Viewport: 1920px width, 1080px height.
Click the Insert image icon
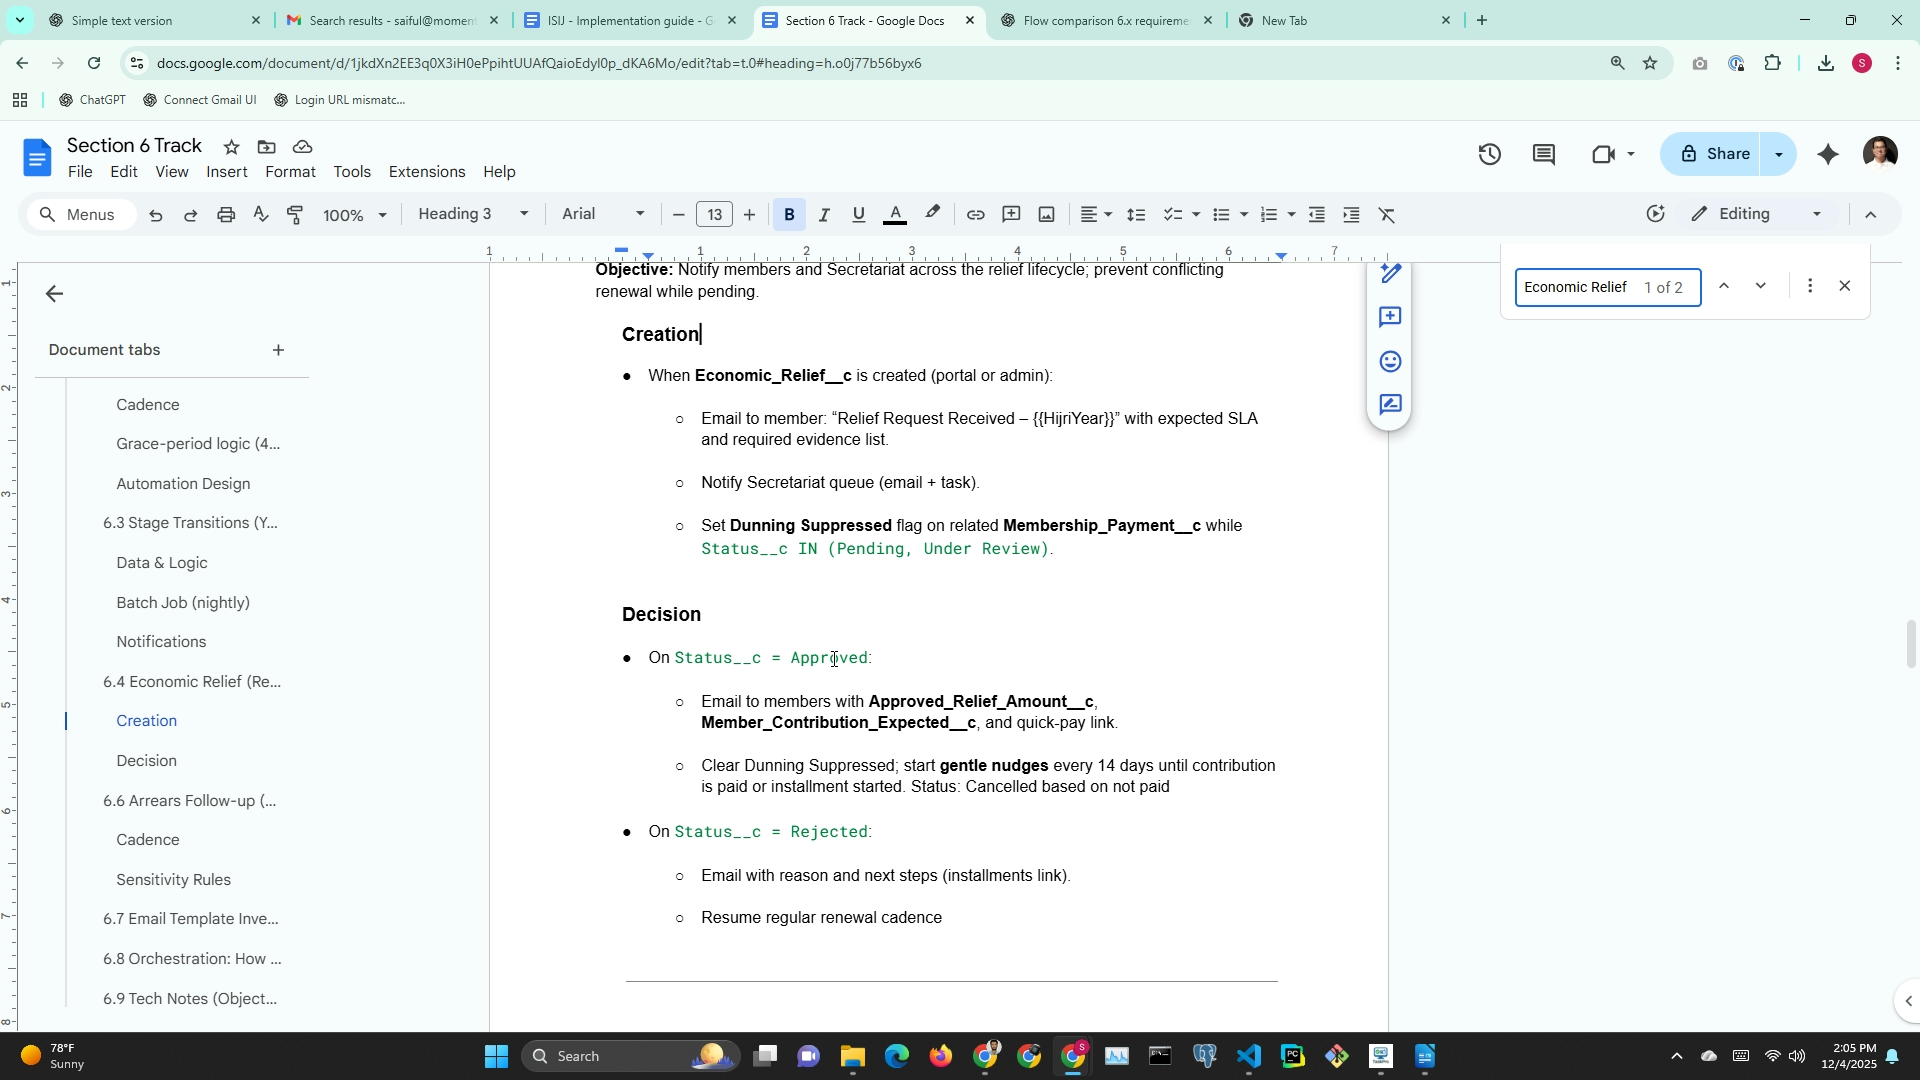[x=1046, y=215]
